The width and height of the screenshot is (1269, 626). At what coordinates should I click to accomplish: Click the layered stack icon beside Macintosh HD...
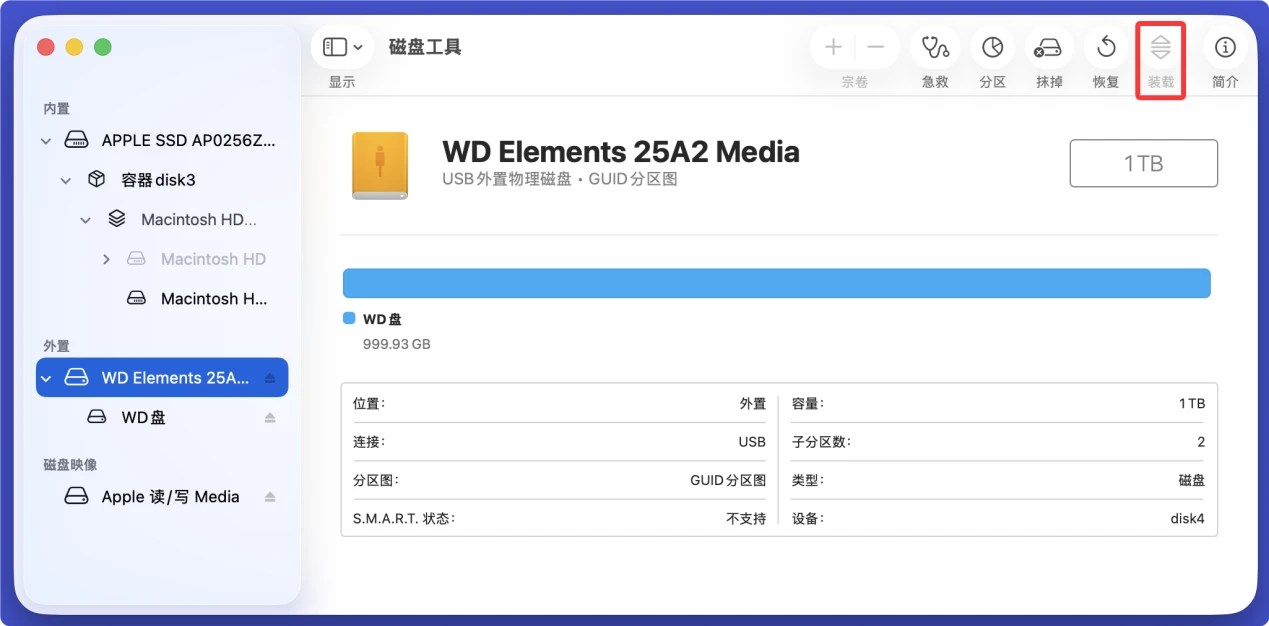point(117,219)
